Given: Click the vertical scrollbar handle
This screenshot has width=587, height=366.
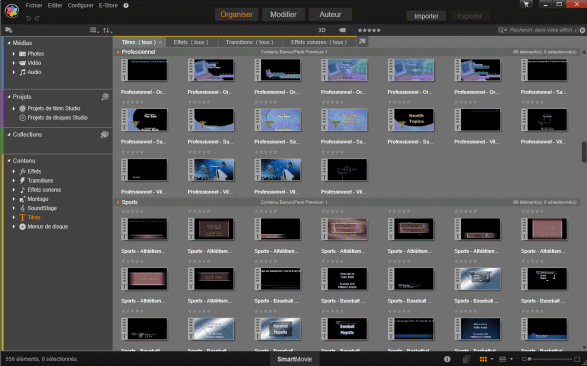Looking at the screenshot, I should click(584, 152).
